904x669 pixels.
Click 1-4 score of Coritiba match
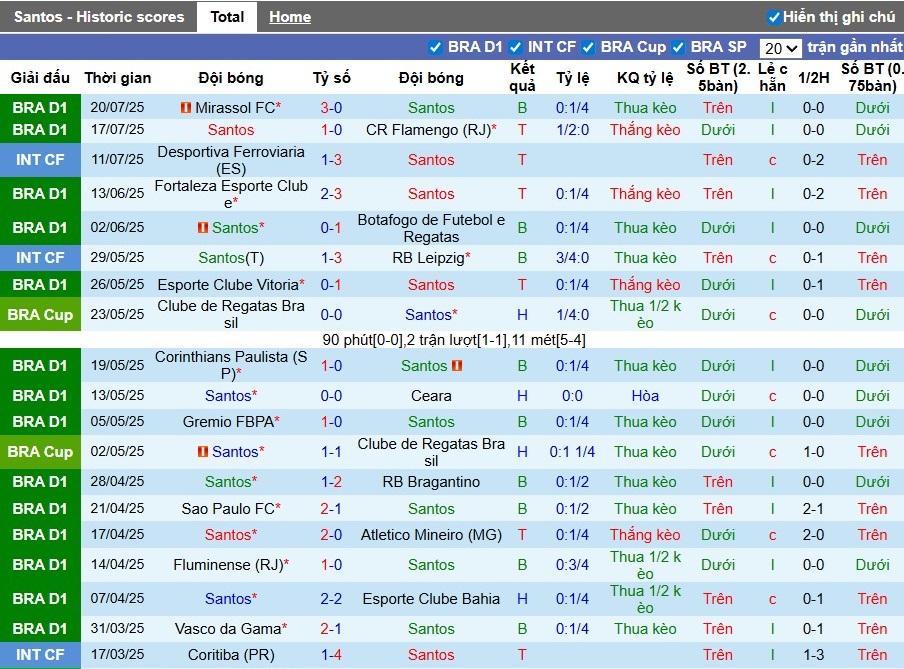332,655
